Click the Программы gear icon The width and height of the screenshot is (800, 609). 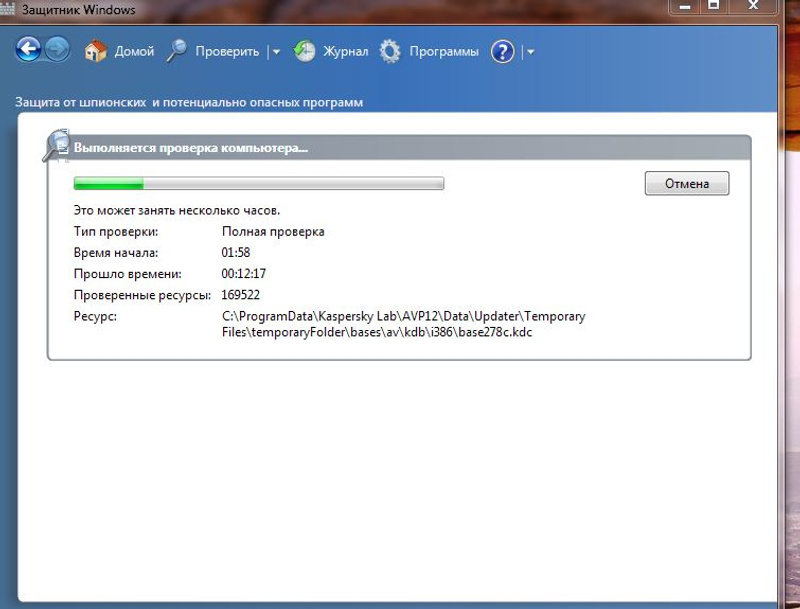coord(390,52)
